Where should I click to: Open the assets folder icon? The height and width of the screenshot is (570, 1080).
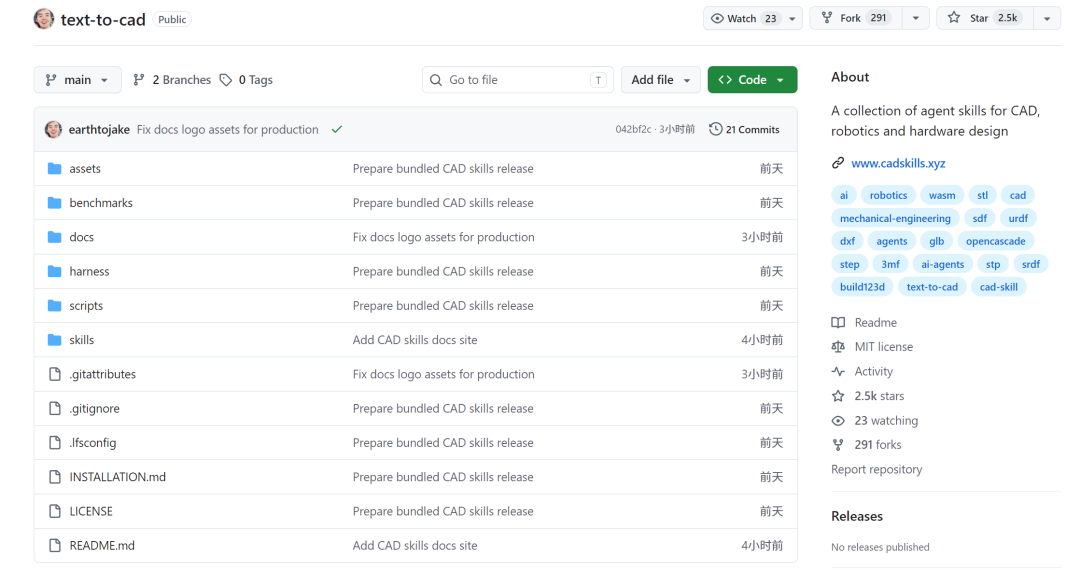coord(54,169)
